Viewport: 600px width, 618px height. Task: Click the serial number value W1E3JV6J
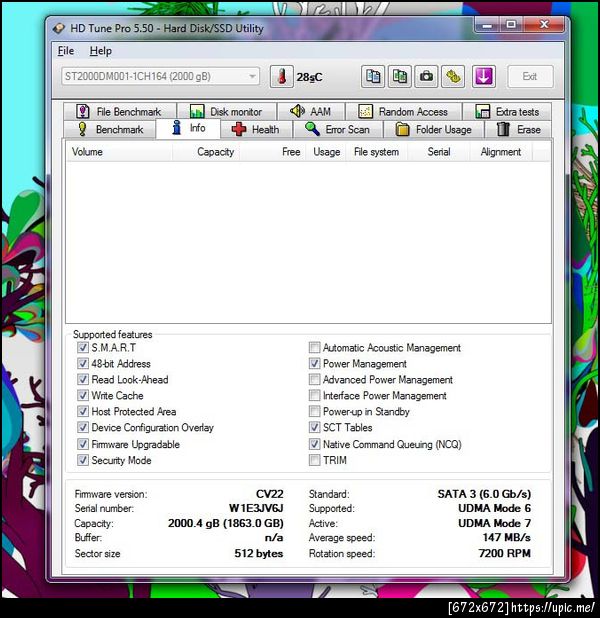pos(256,508)
